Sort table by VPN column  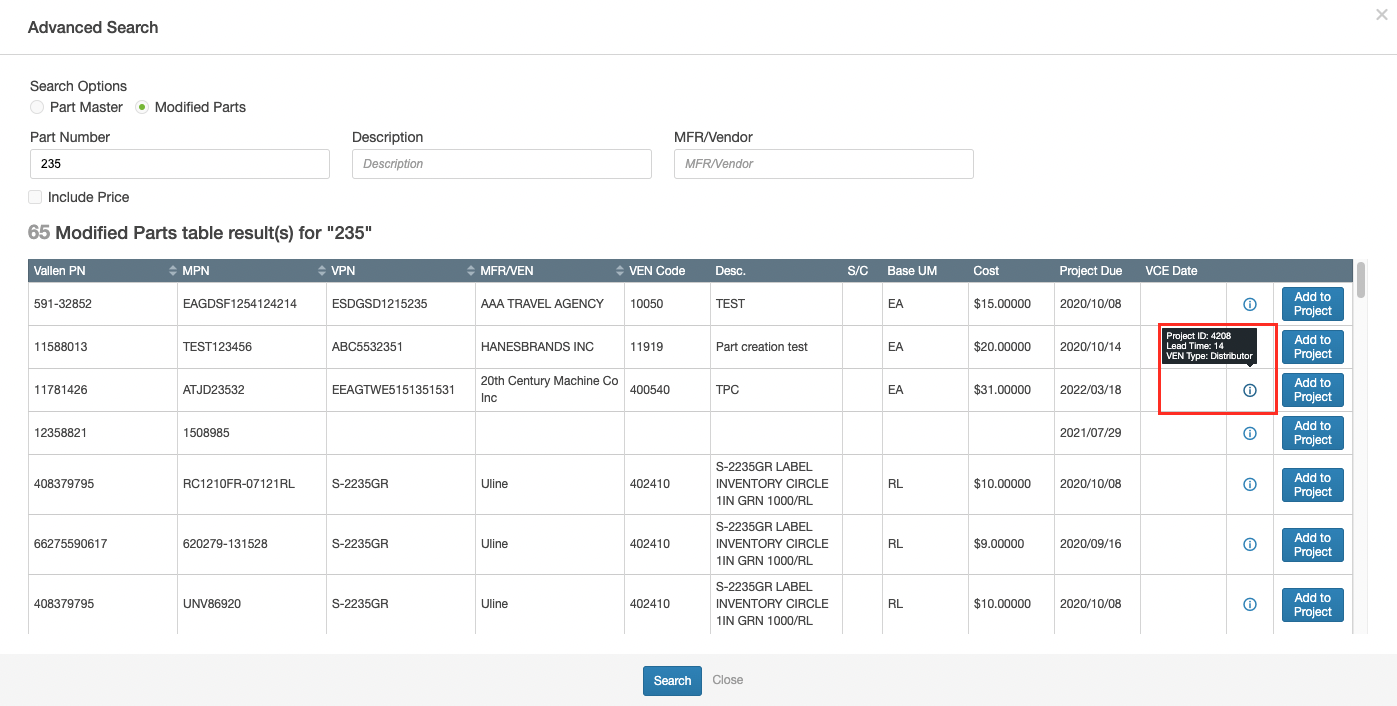[471, 271]
